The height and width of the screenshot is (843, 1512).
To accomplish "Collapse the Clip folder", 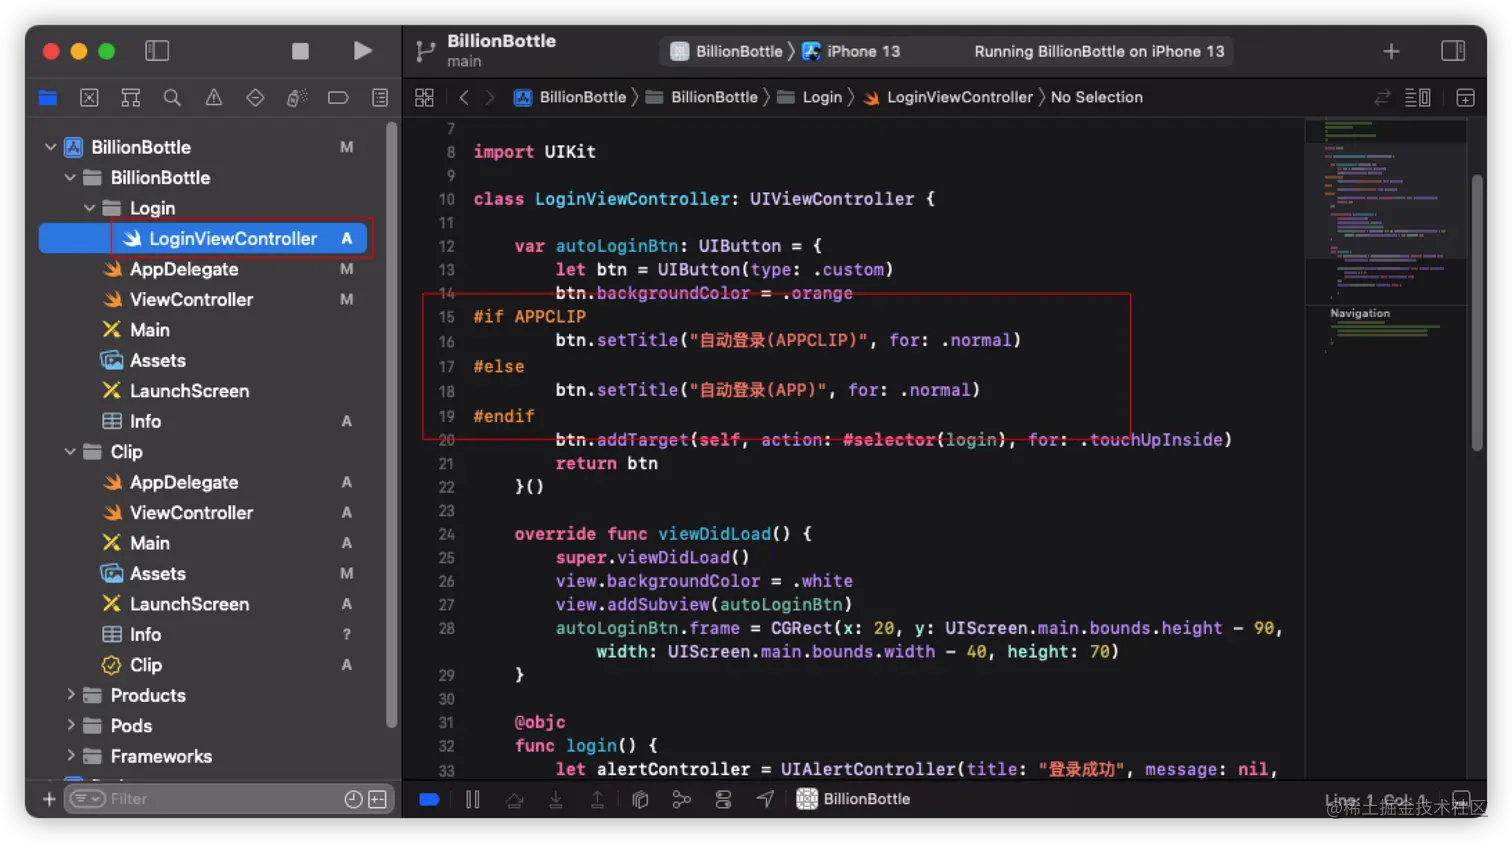I will pos(70,452).
